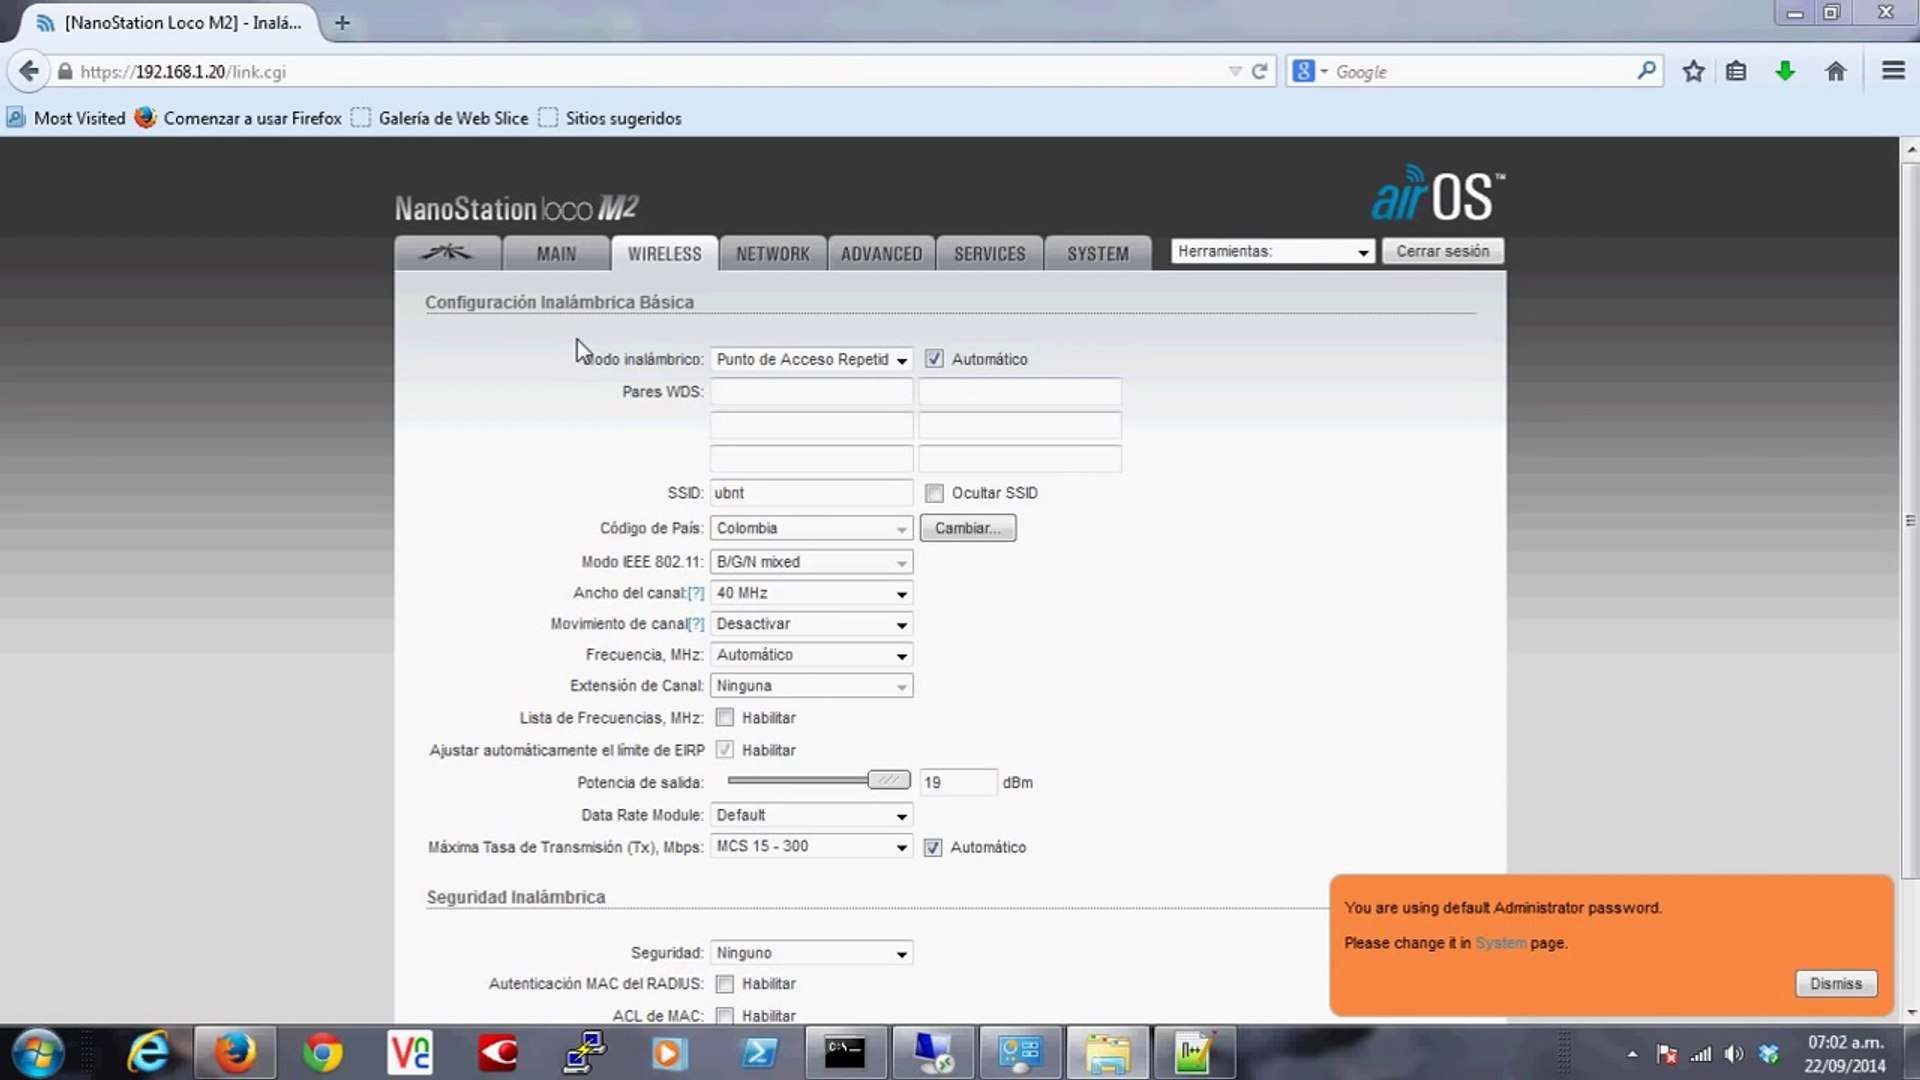Click the Potencia de salida slider handle
1920x1080 pixels.
pos(888,780)
